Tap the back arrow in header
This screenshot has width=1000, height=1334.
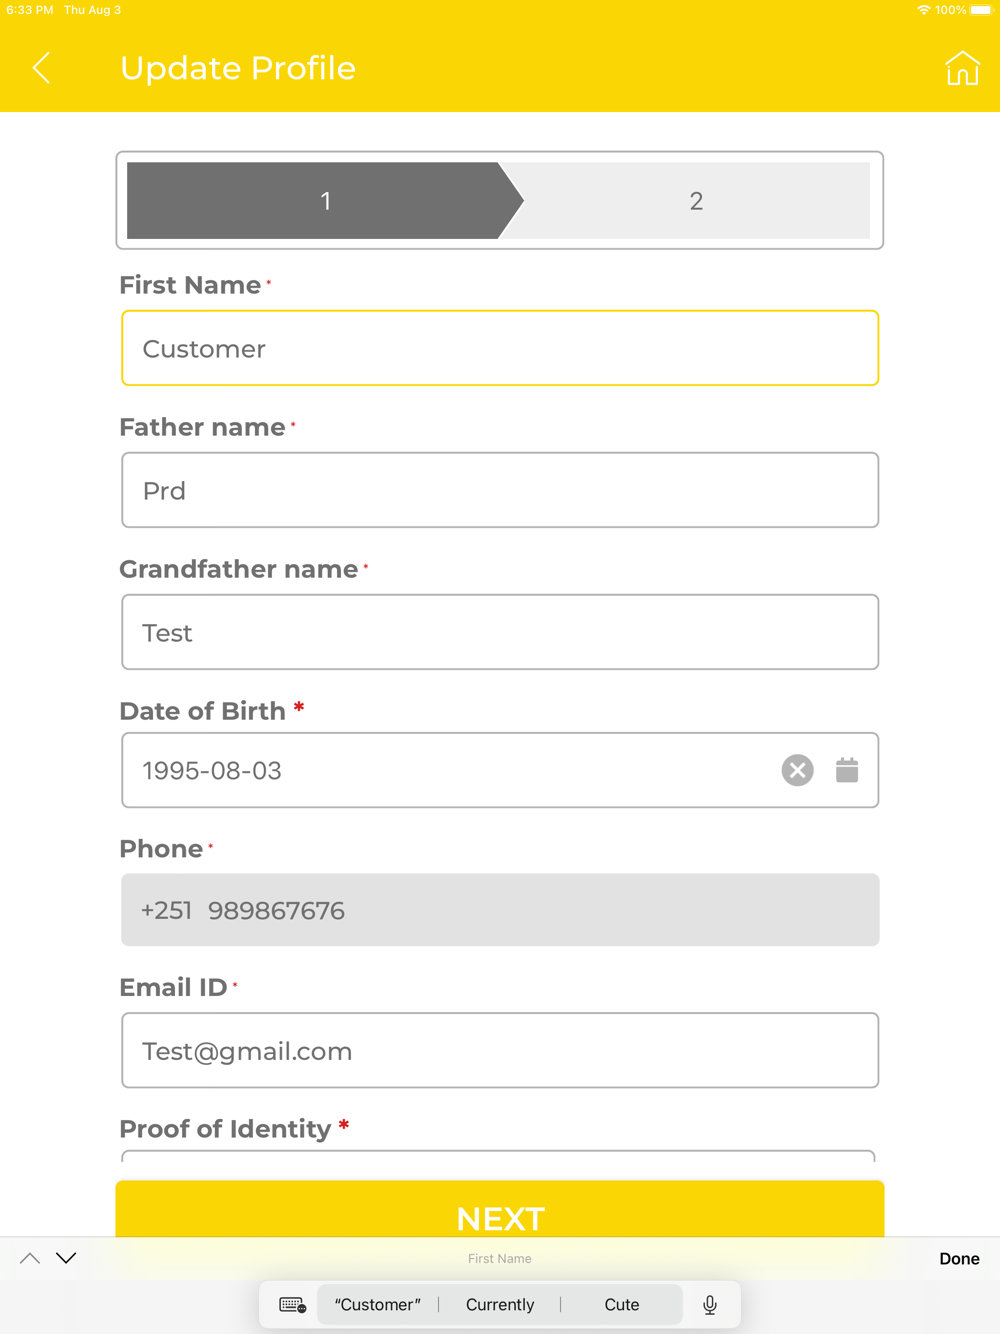coord(42,68)
